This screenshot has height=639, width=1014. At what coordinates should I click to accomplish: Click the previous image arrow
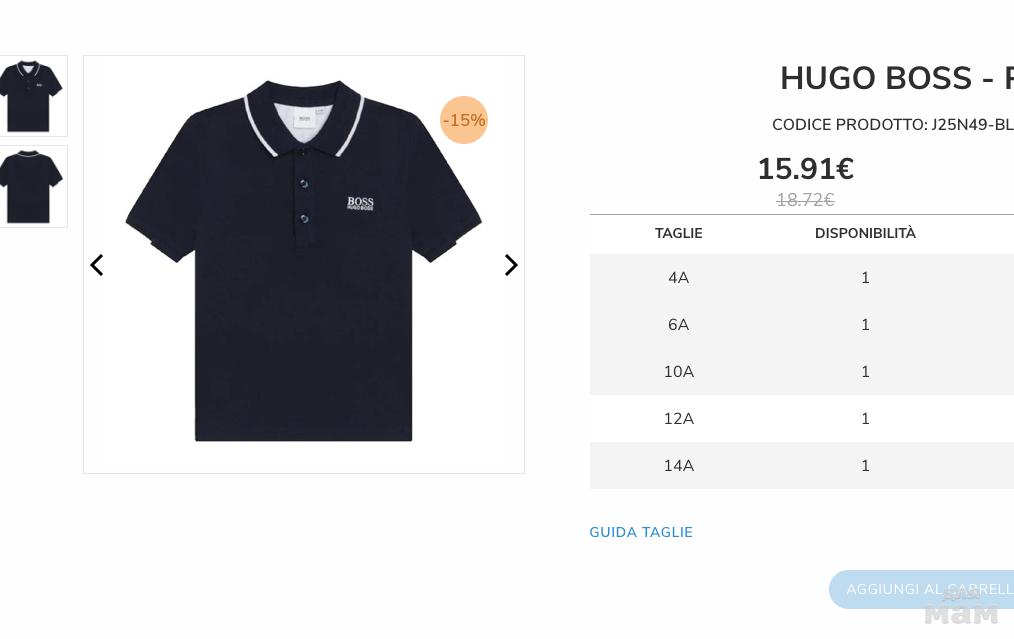(96, 265)
